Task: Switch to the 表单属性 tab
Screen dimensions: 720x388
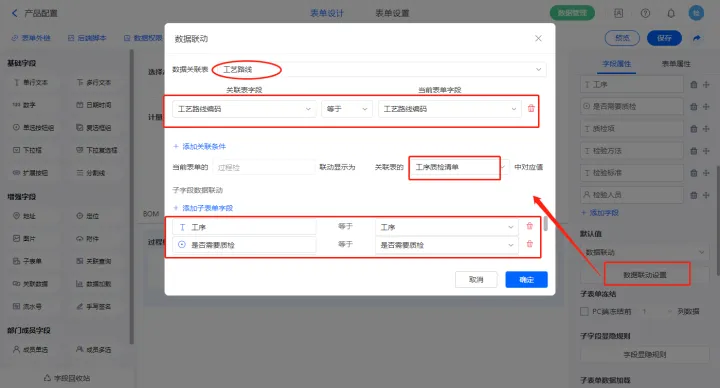Action: 676,63
